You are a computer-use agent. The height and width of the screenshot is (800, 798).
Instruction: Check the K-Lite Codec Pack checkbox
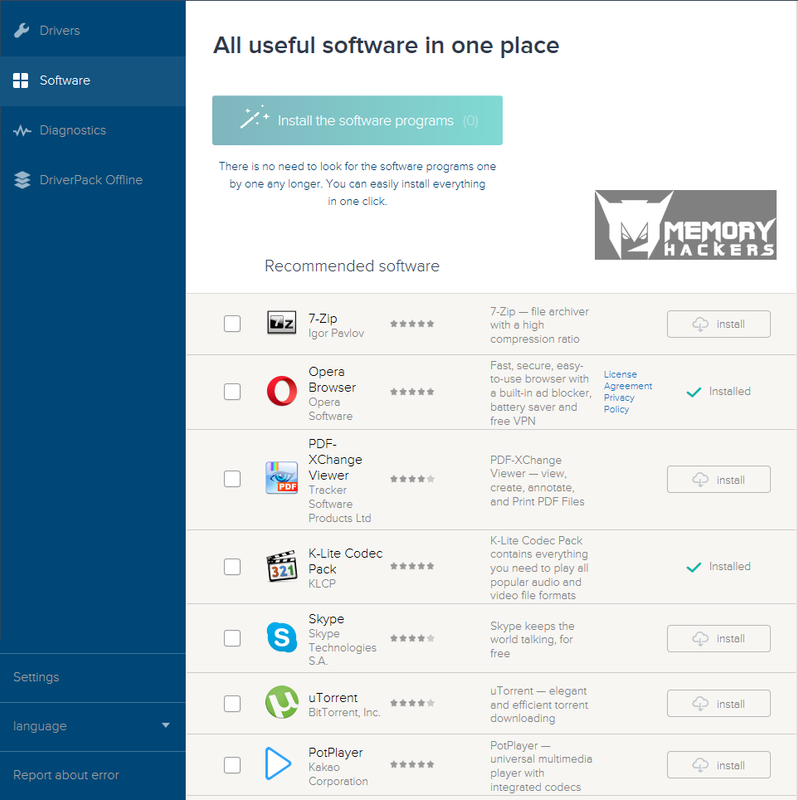click(232, 566)
